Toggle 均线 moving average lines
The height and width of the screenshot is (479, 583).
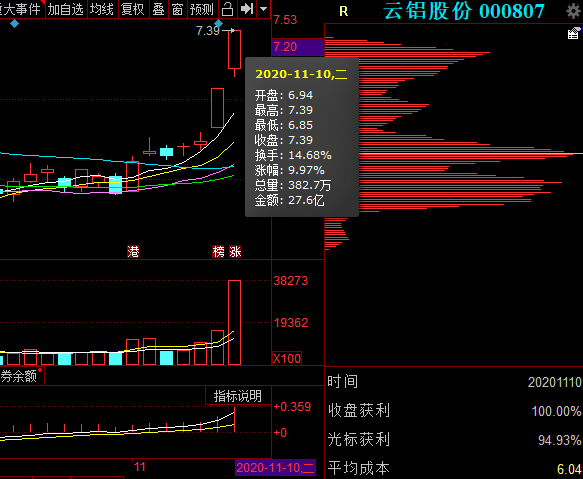(x=102, y=9)
